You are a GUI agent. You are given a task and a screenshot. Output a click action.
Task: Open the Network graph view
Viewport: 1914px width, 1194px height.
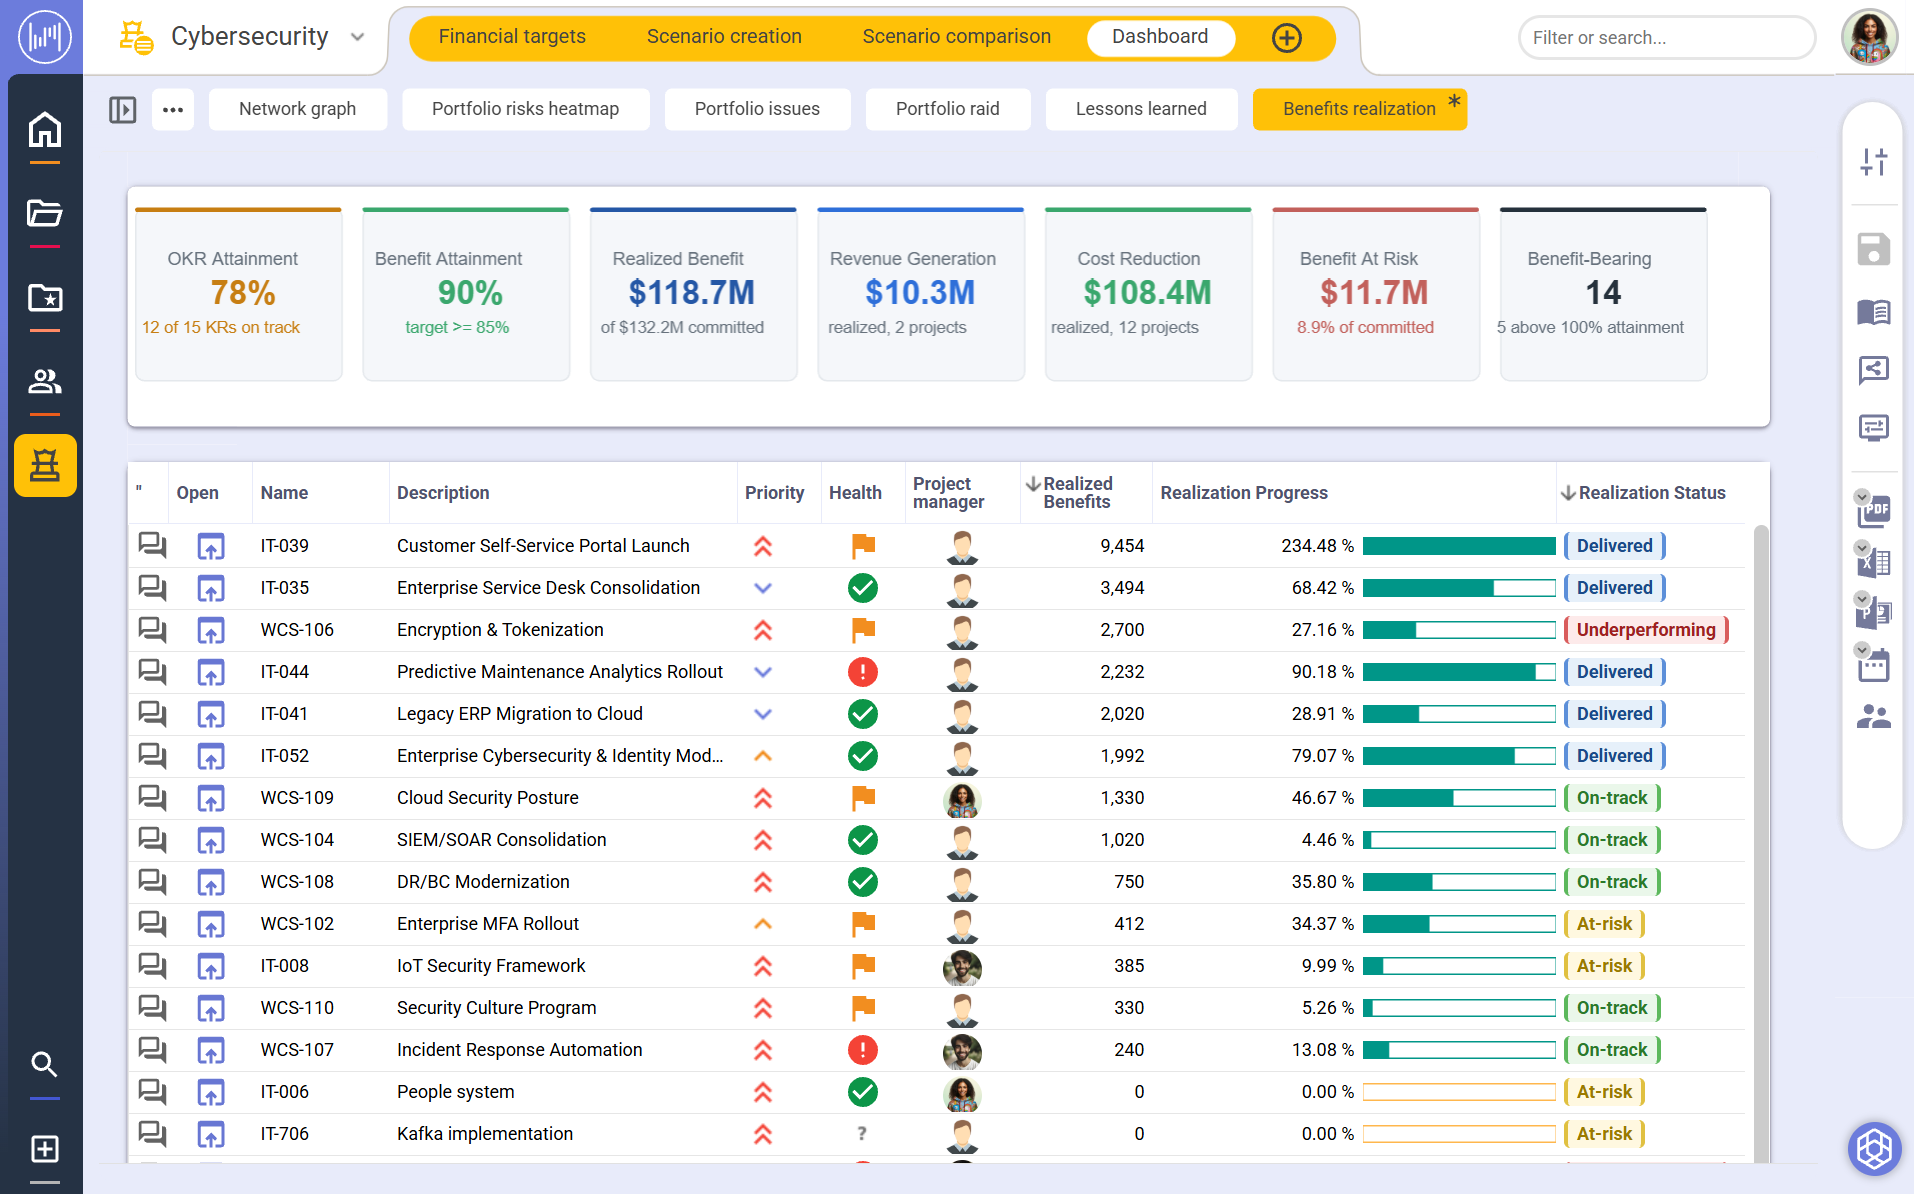click(x=297, y=109)
